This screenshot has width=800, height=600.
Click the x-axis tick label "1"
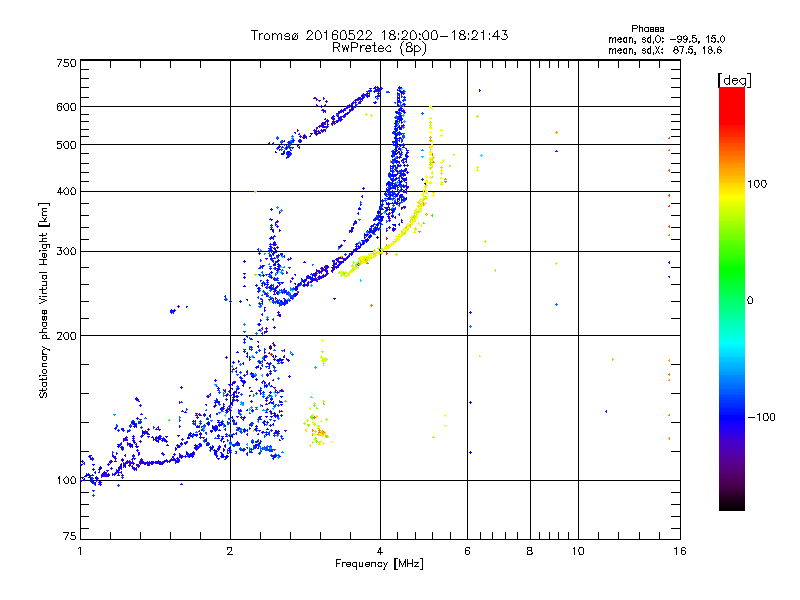(80, 551)
